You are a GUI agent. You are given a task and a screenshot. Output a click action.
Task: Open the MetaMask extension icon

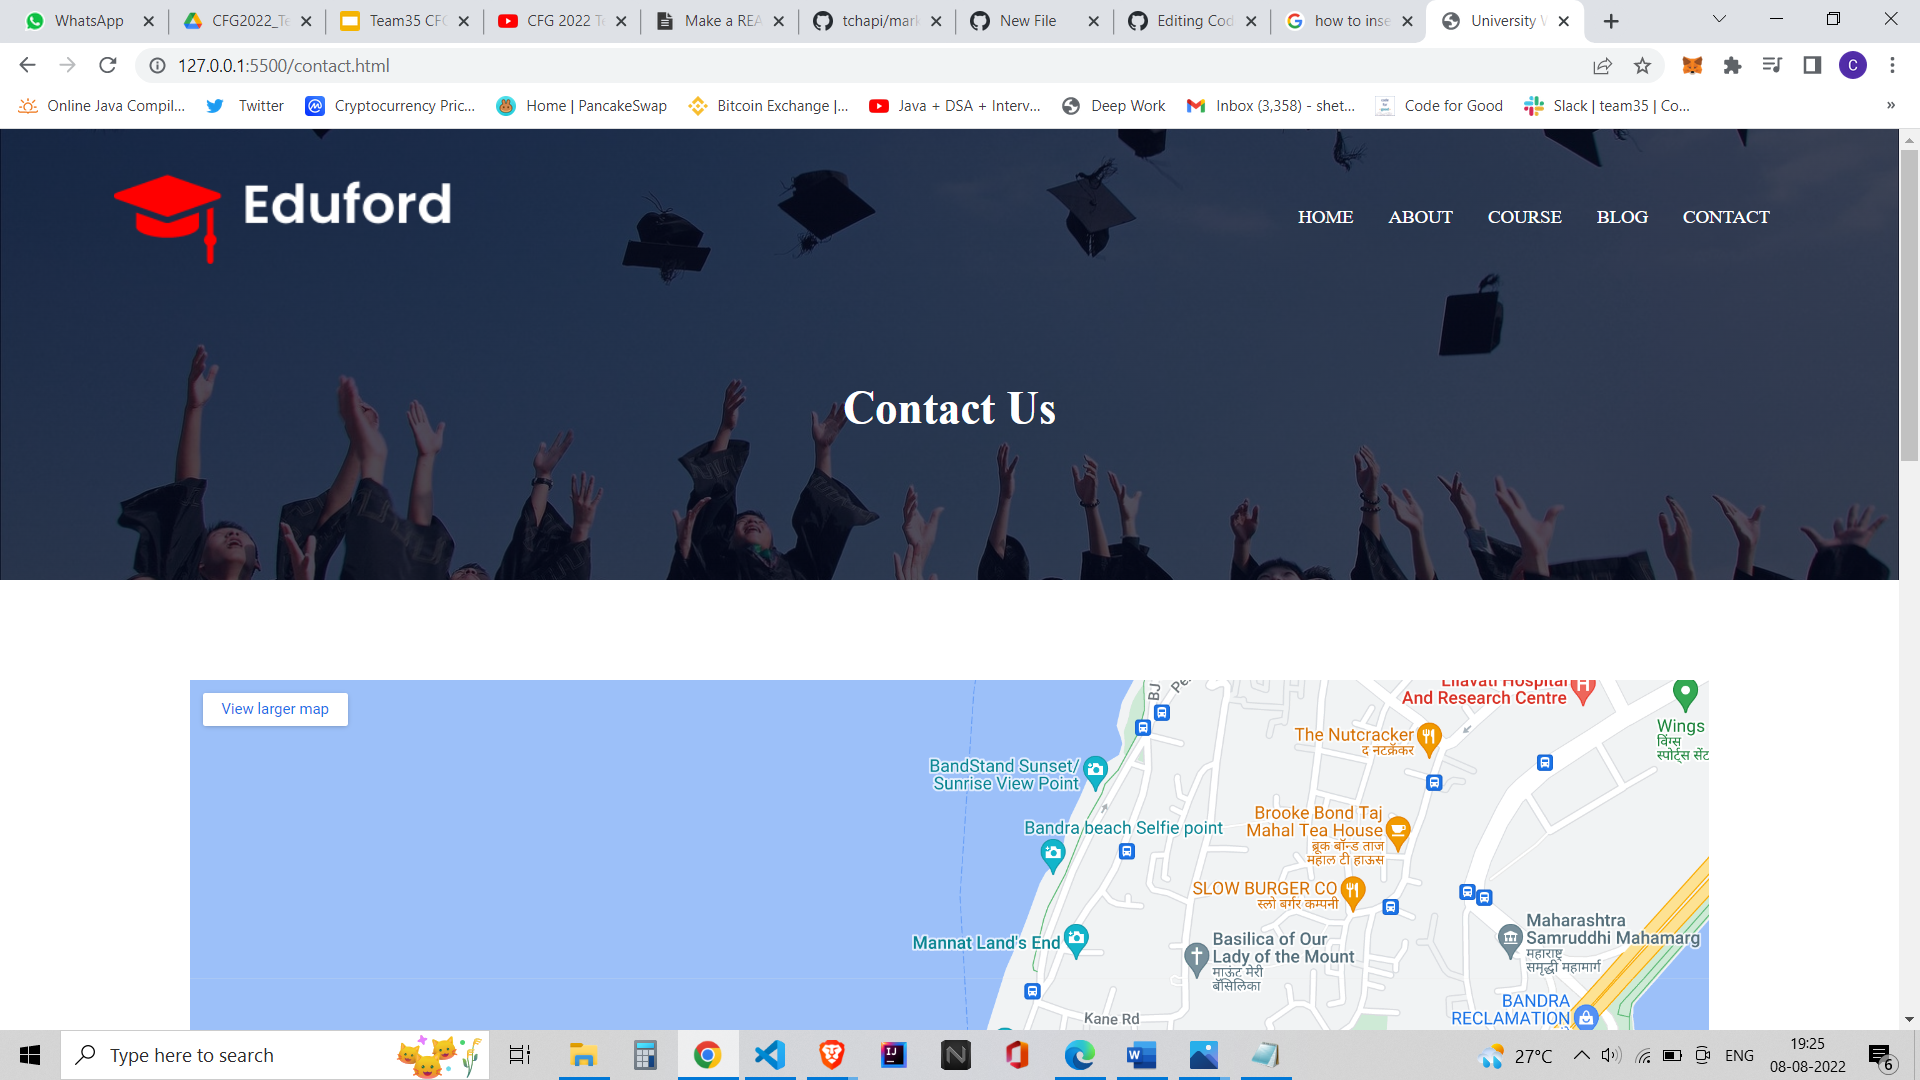[x=1694, y=65]
